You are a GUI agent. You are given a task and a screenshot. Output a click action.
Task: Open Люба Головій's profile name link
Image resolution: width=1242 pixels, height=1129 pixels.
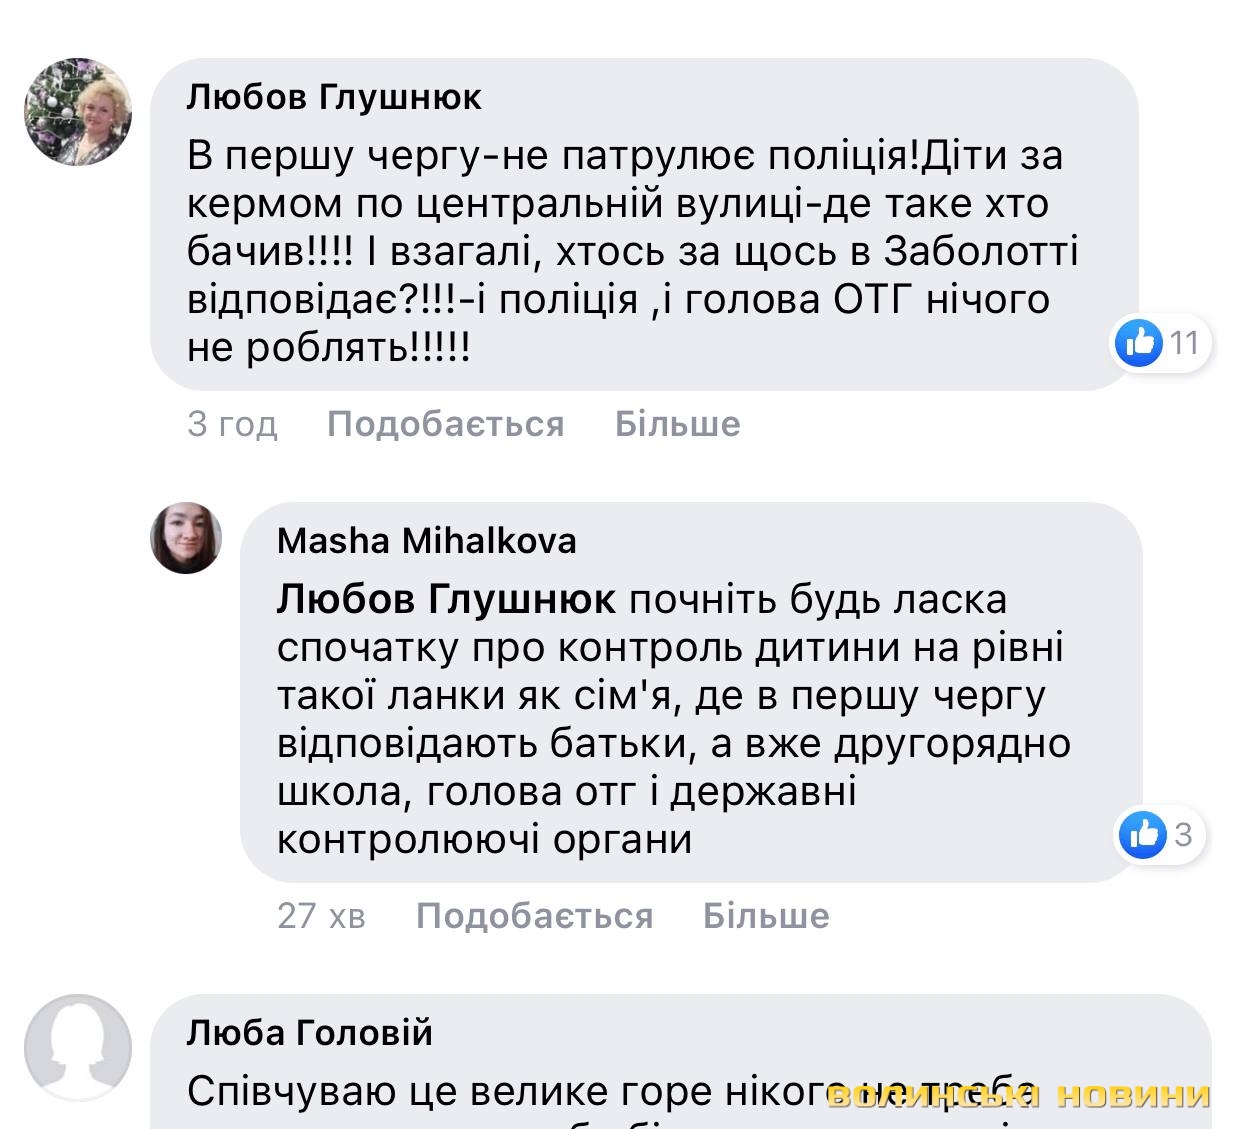(x=309, y=1032)
